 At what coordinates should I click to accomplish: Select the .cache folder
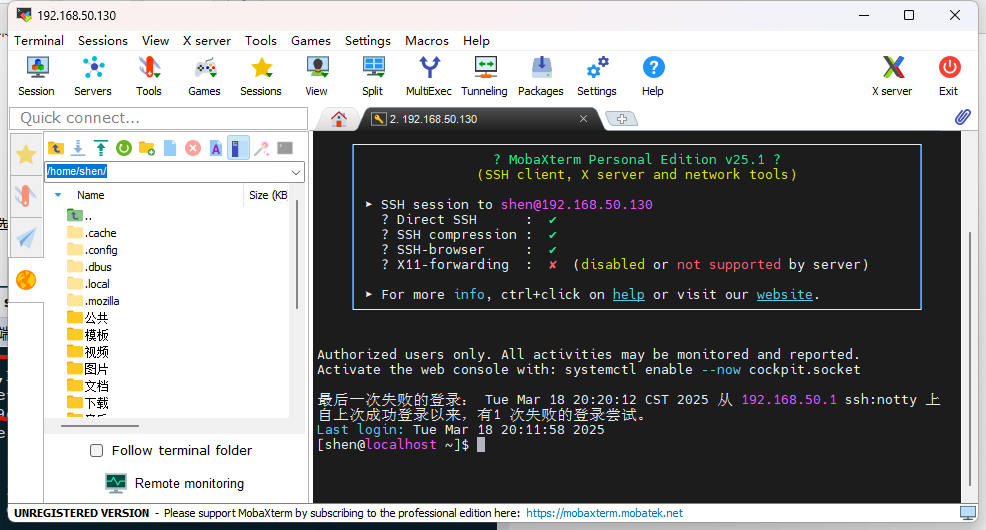click(92, 233)
